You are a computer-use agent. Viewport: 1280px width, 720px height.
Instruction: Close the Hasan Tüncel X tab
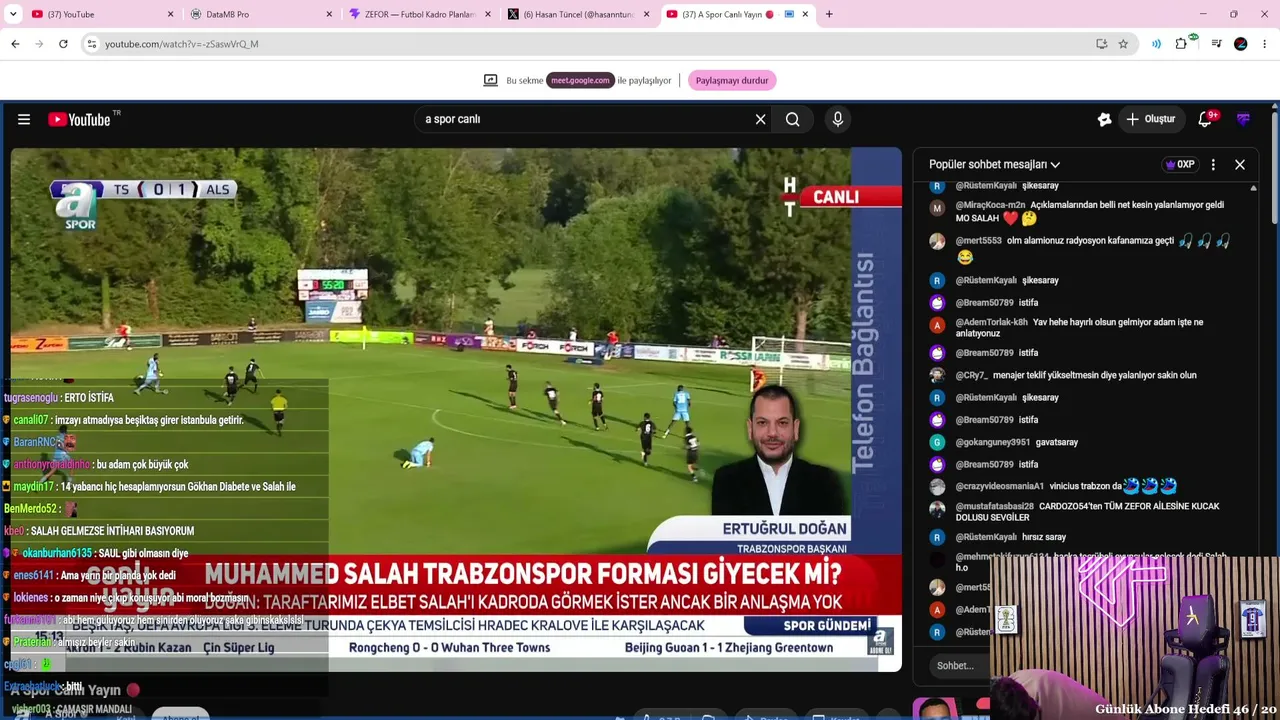(x=647, y=14)
